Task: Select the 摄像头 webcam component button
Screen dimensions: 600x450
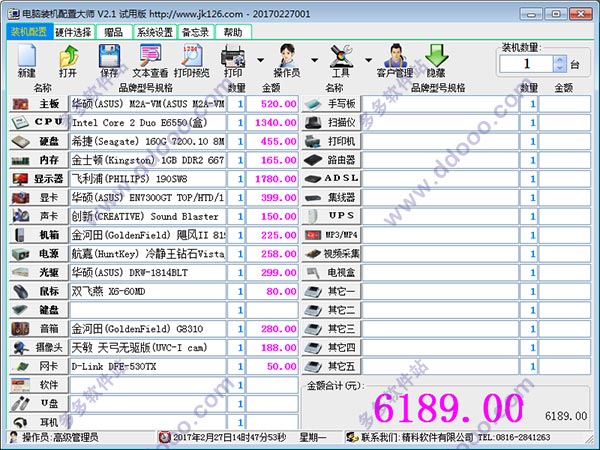Action: pos(39,347)
